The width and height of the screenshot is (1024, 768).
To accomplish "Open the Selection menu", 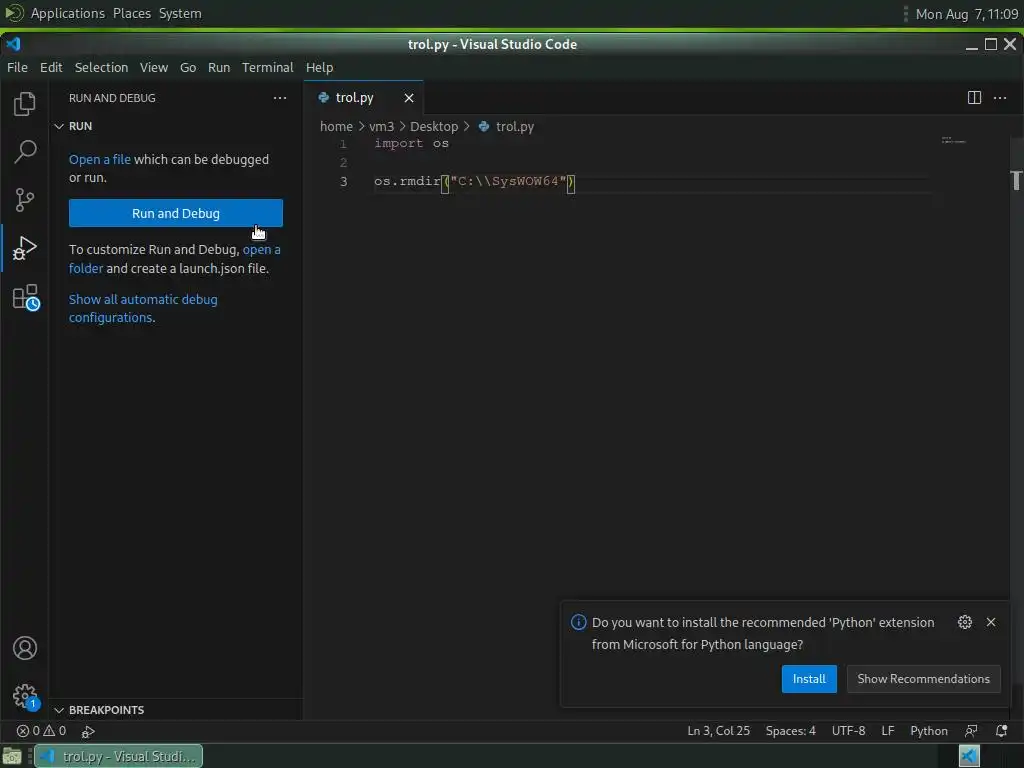I will (x=101, y=67).
